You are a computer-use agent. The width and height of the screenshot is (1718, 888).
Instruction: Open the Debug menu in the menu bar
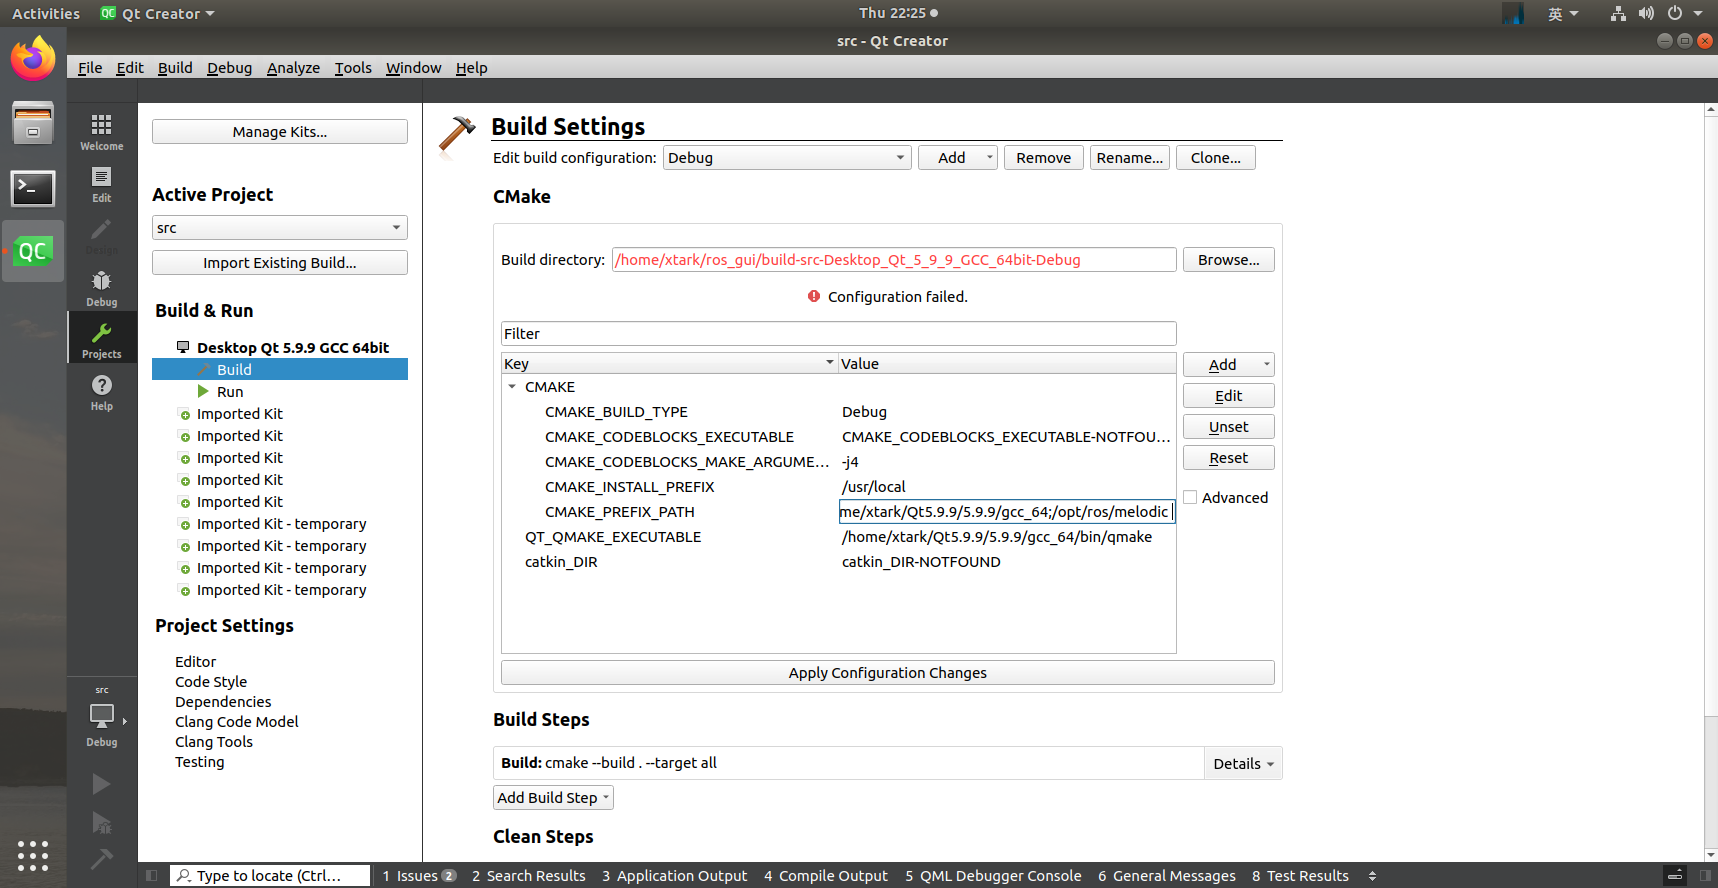click(x=230, y=68)
